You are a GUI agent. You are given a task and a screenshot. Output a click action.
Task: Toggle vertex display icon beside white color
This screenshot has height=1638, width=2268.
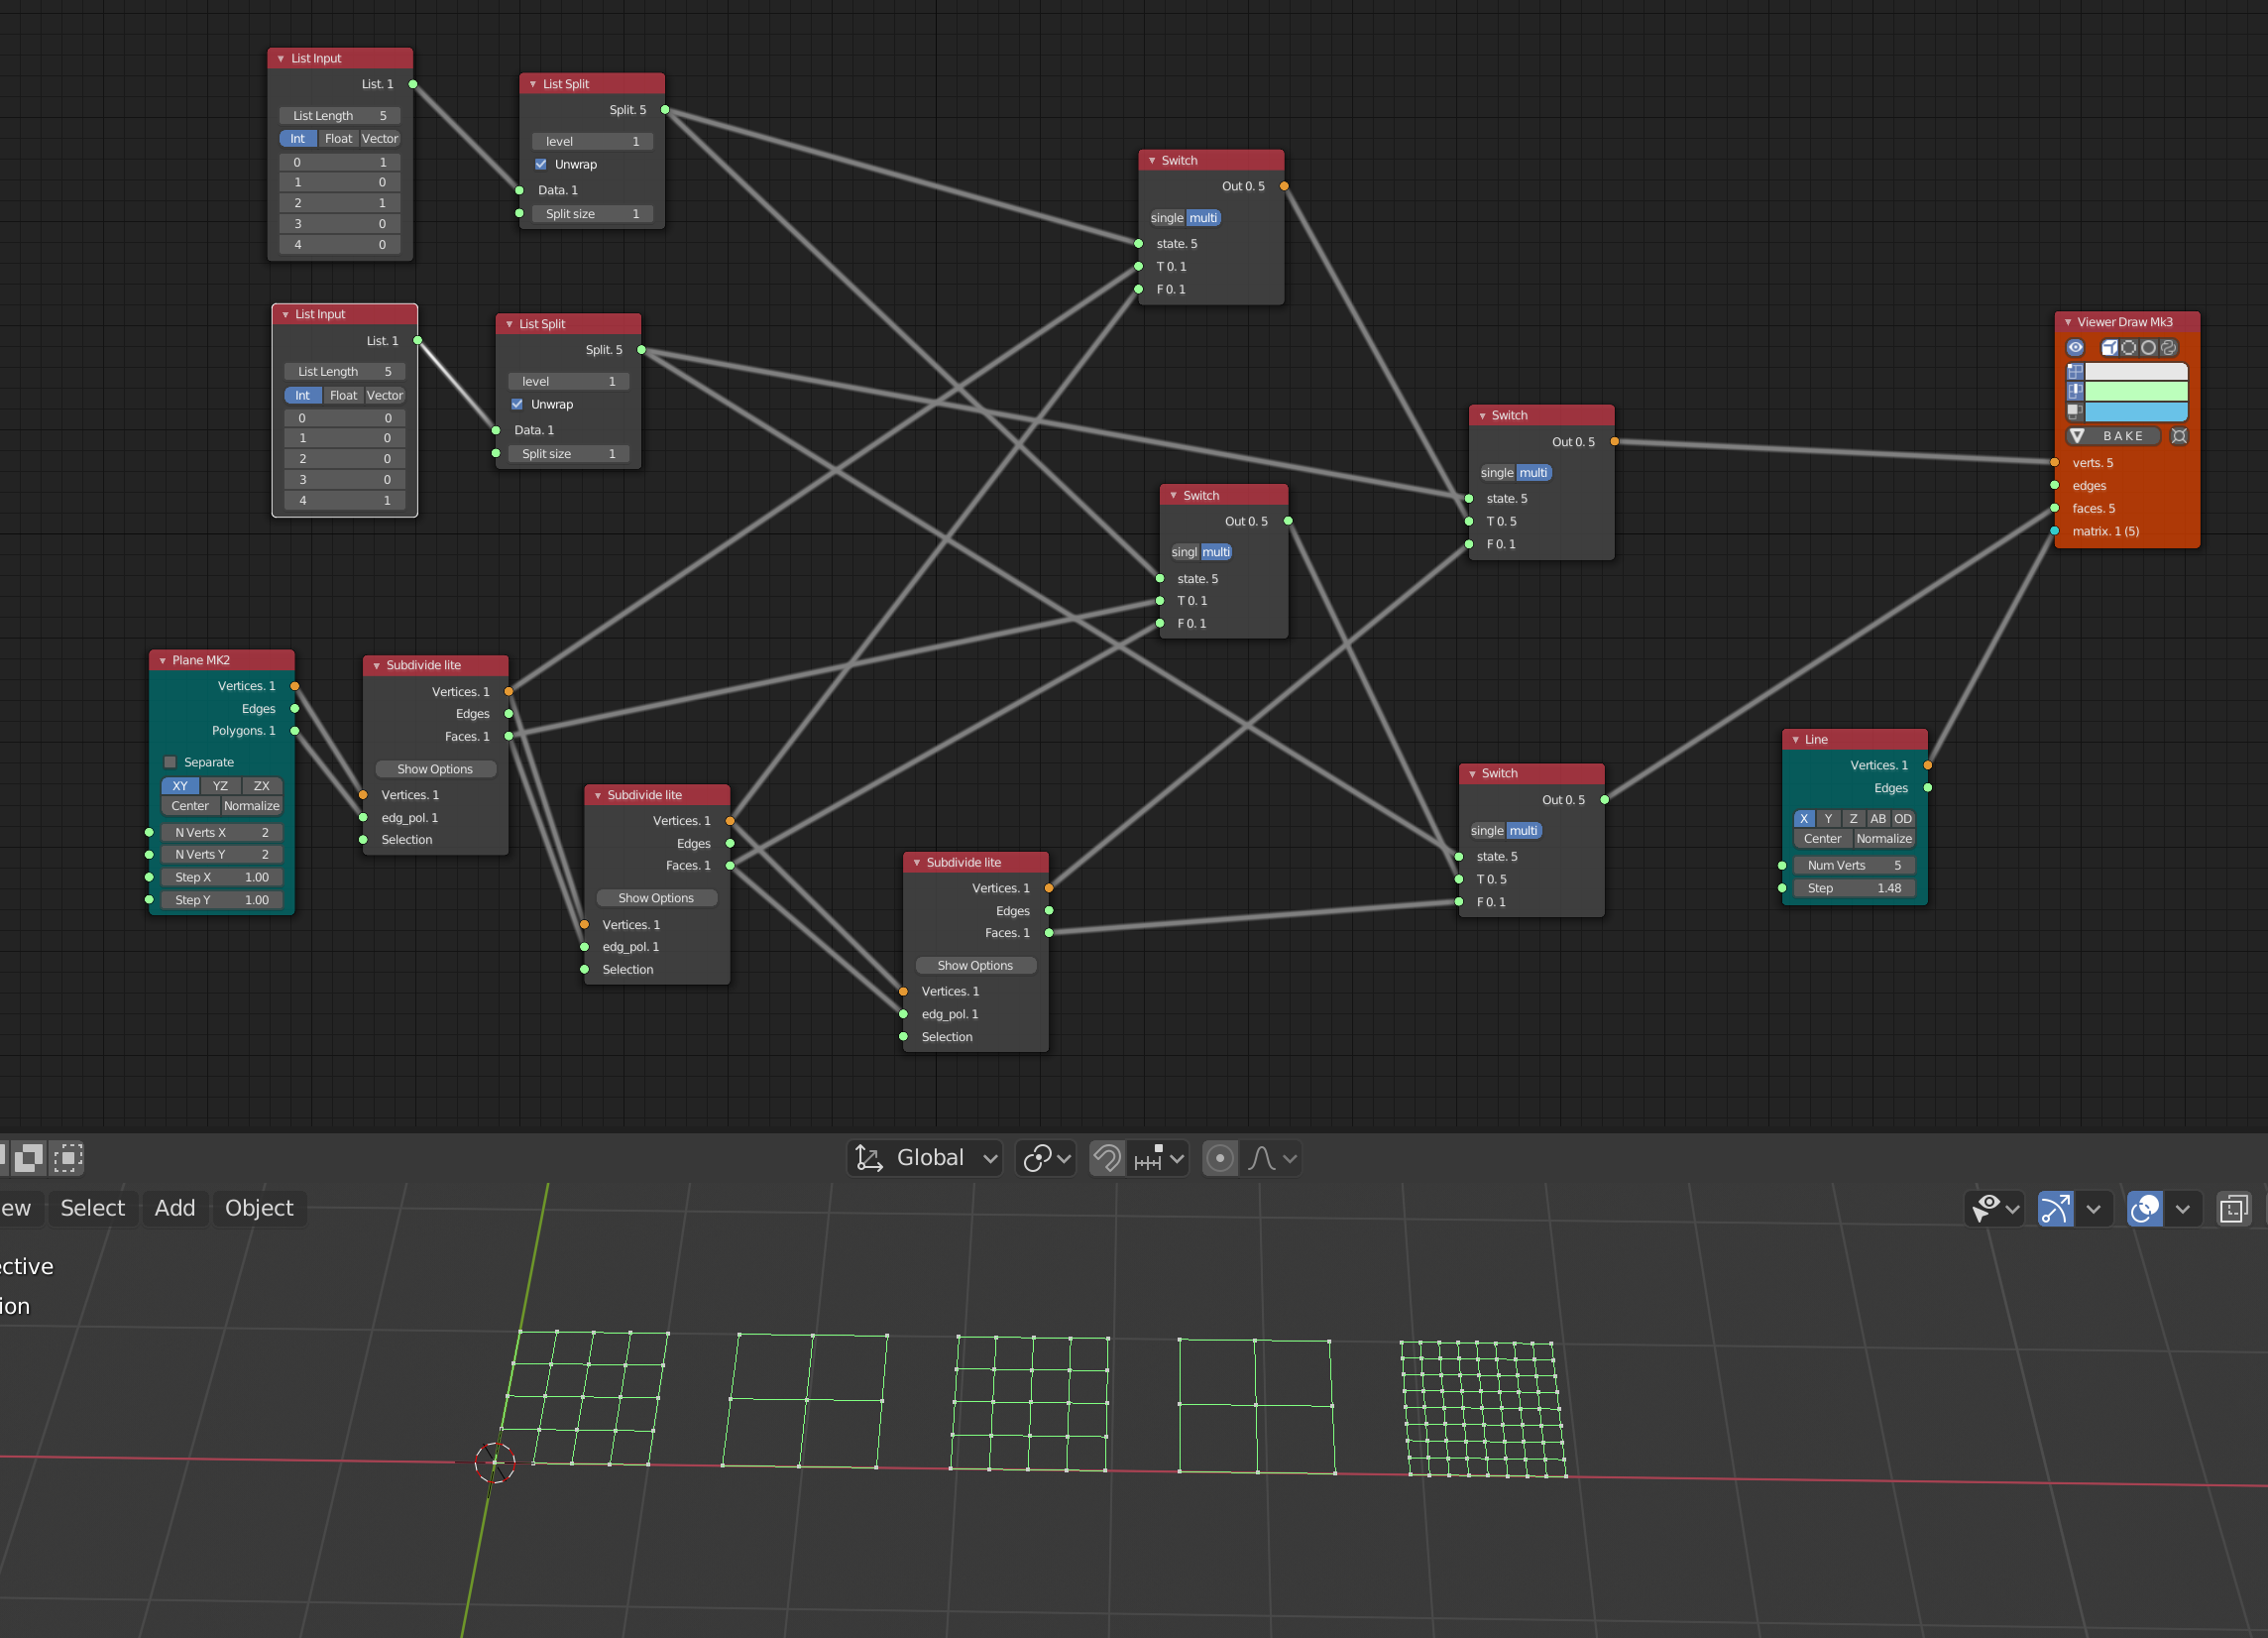(2075, 371)
